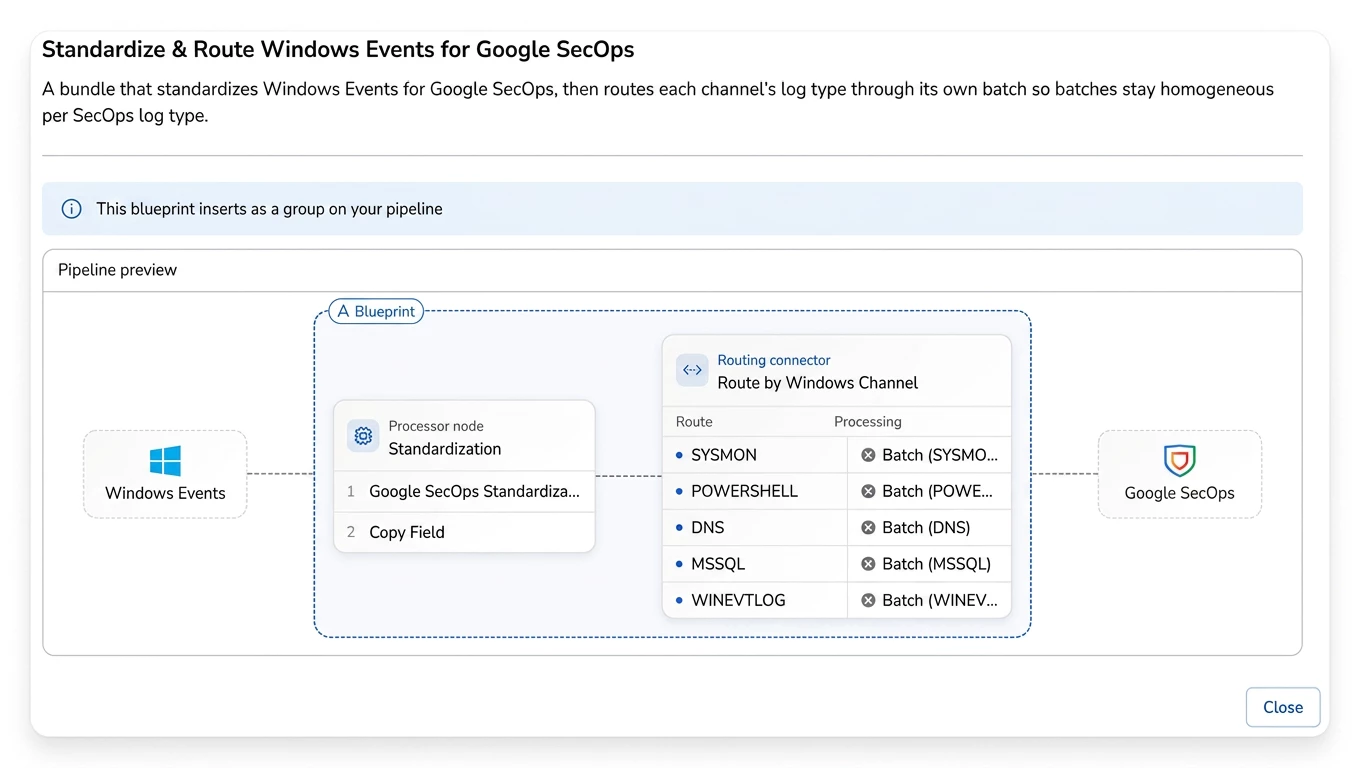The height and width of the screenshot is (768, 1356).
Task: Select the POWERSHELL route label
Action: coord(745,491)
